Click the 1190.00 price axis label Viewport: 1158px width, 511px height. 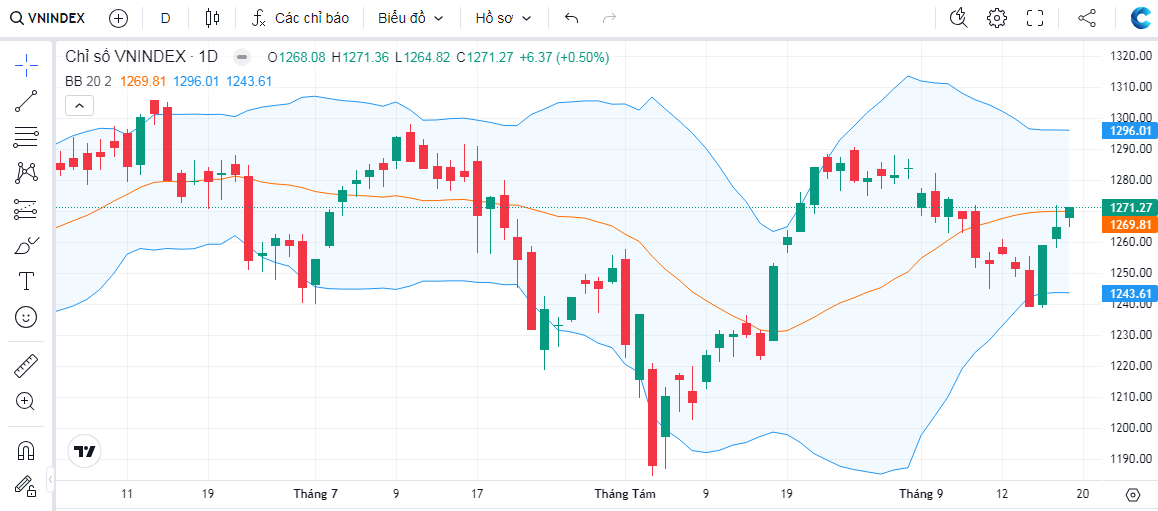[x=1131, y=459]
